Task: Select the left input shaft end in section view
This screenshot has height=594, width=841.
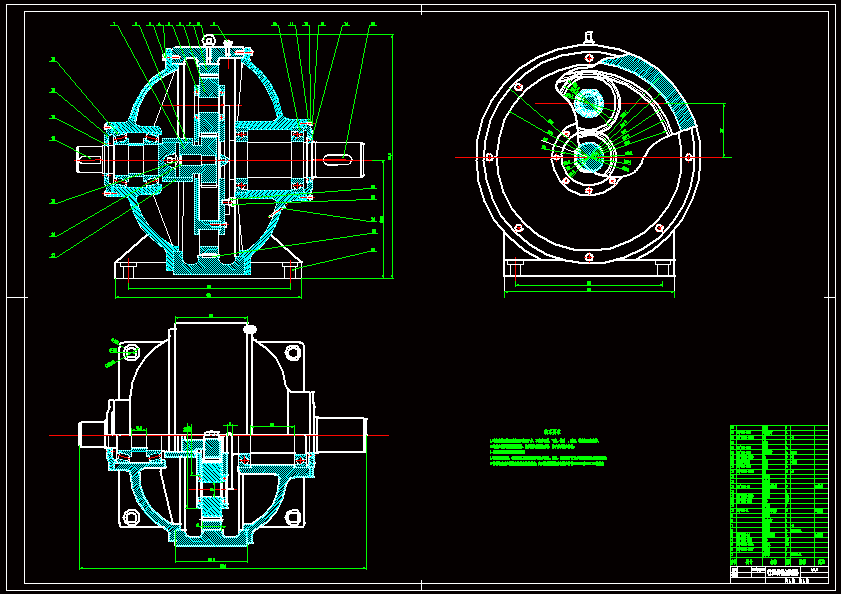Action: tap(91, 159)
